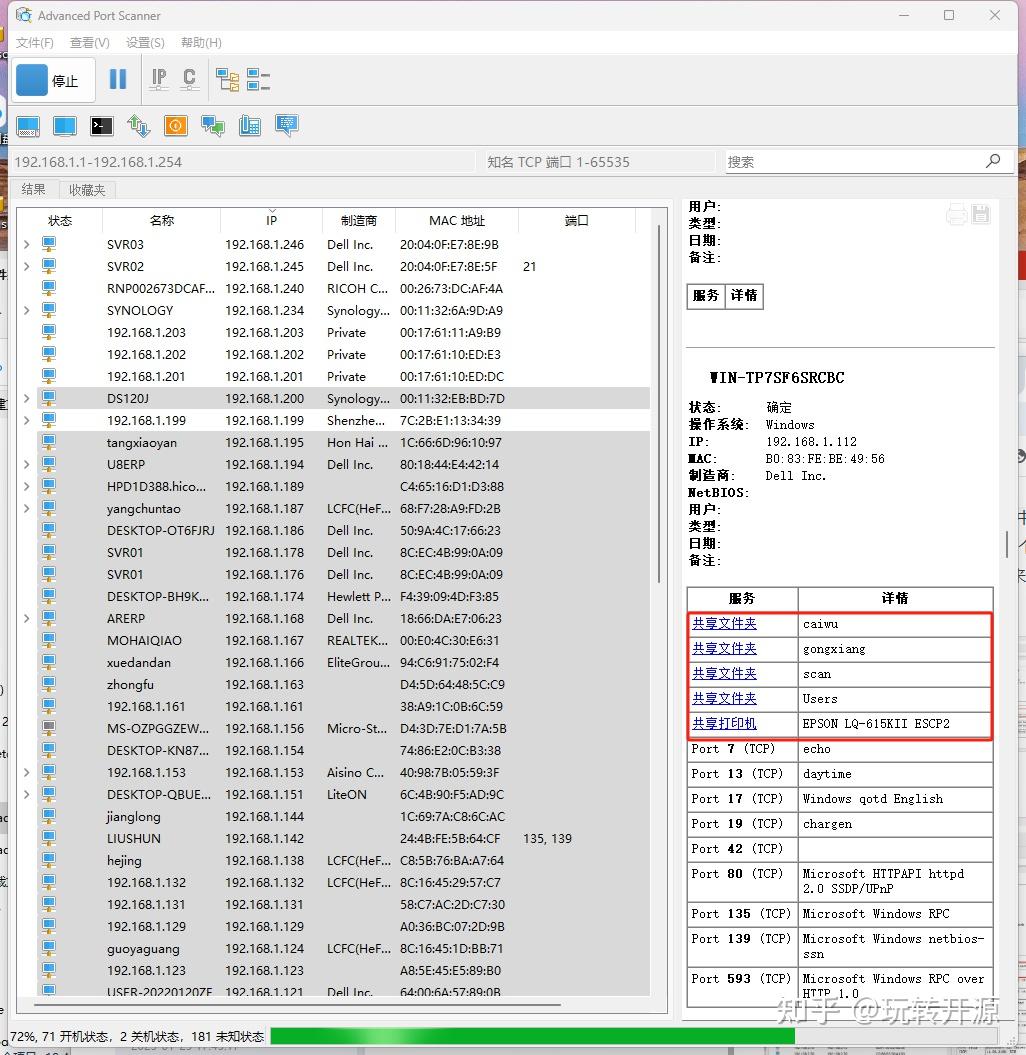Click the chat bubbles icon
Screen dimensions: 1026x1055
coord(212,126)
